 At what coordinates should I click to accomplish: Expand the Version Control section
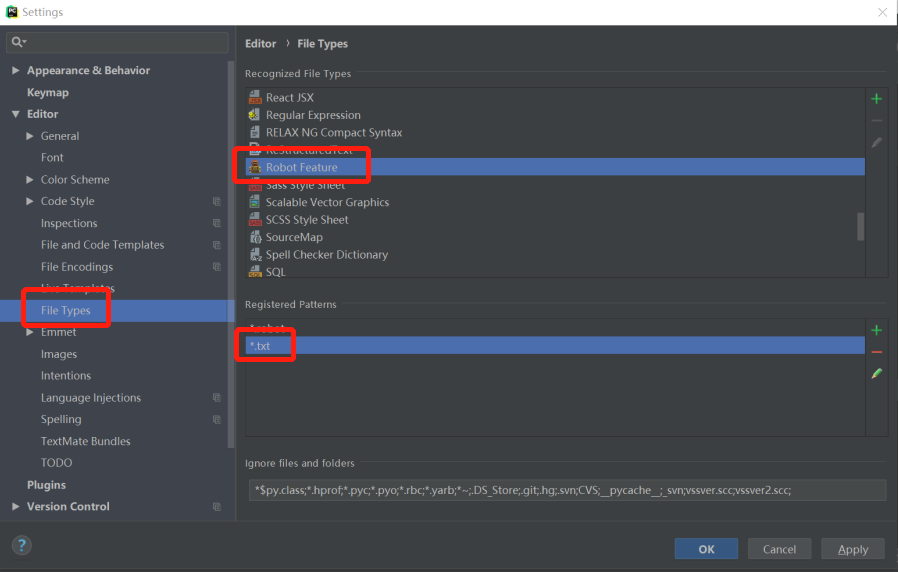tap(15, 507)
